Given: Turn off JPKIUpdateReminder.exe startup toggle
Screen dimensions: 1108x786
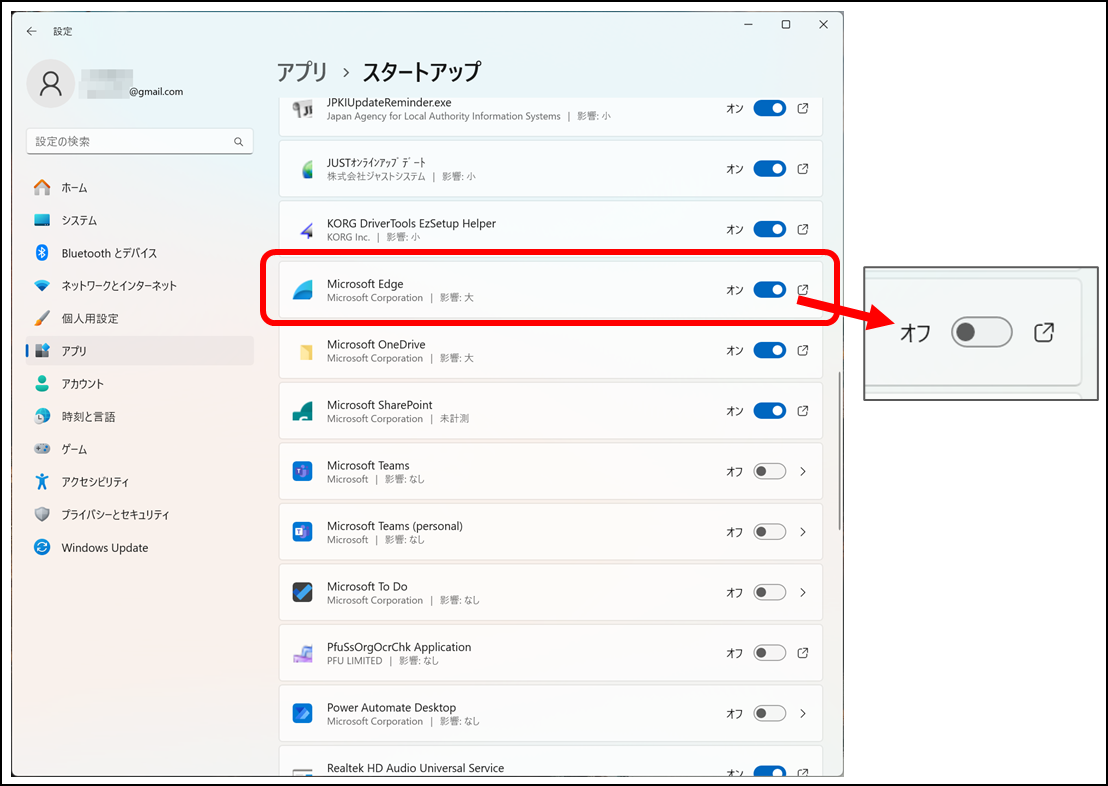Looking at the screenshot, I should (x=770, y=108).
